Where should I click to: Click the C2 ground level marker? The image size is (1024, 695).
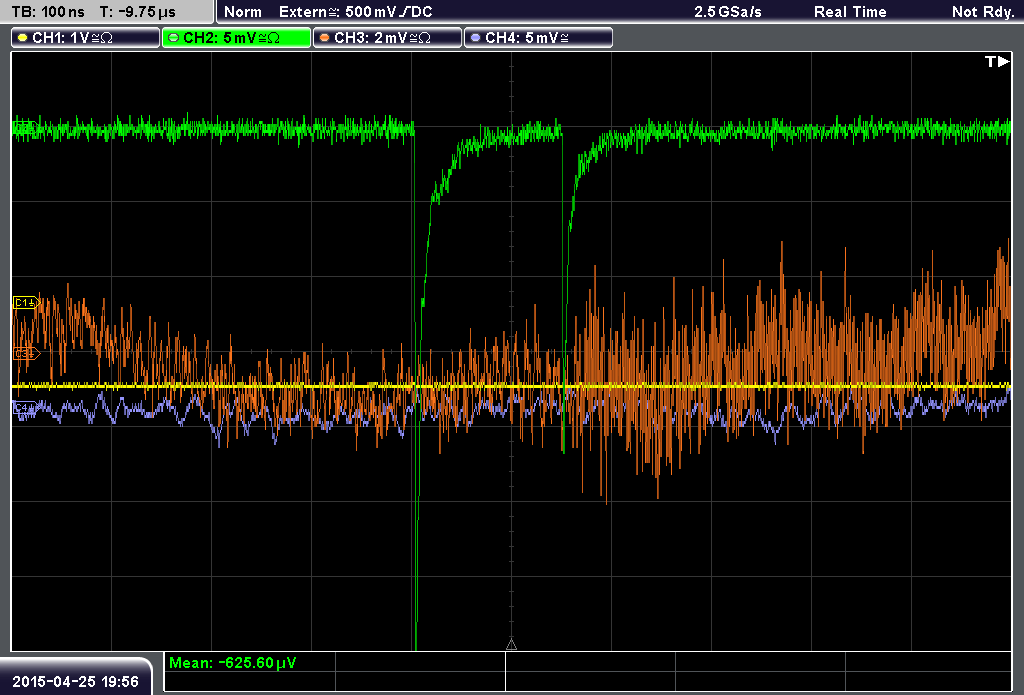pyautogui.click(x=25, y=128)
